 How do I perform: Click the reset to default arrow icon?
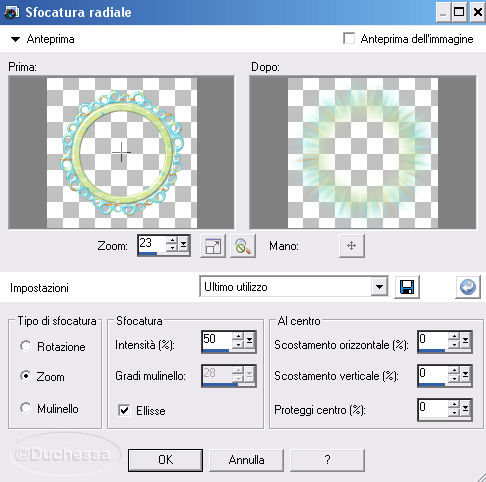pos(468,287)
